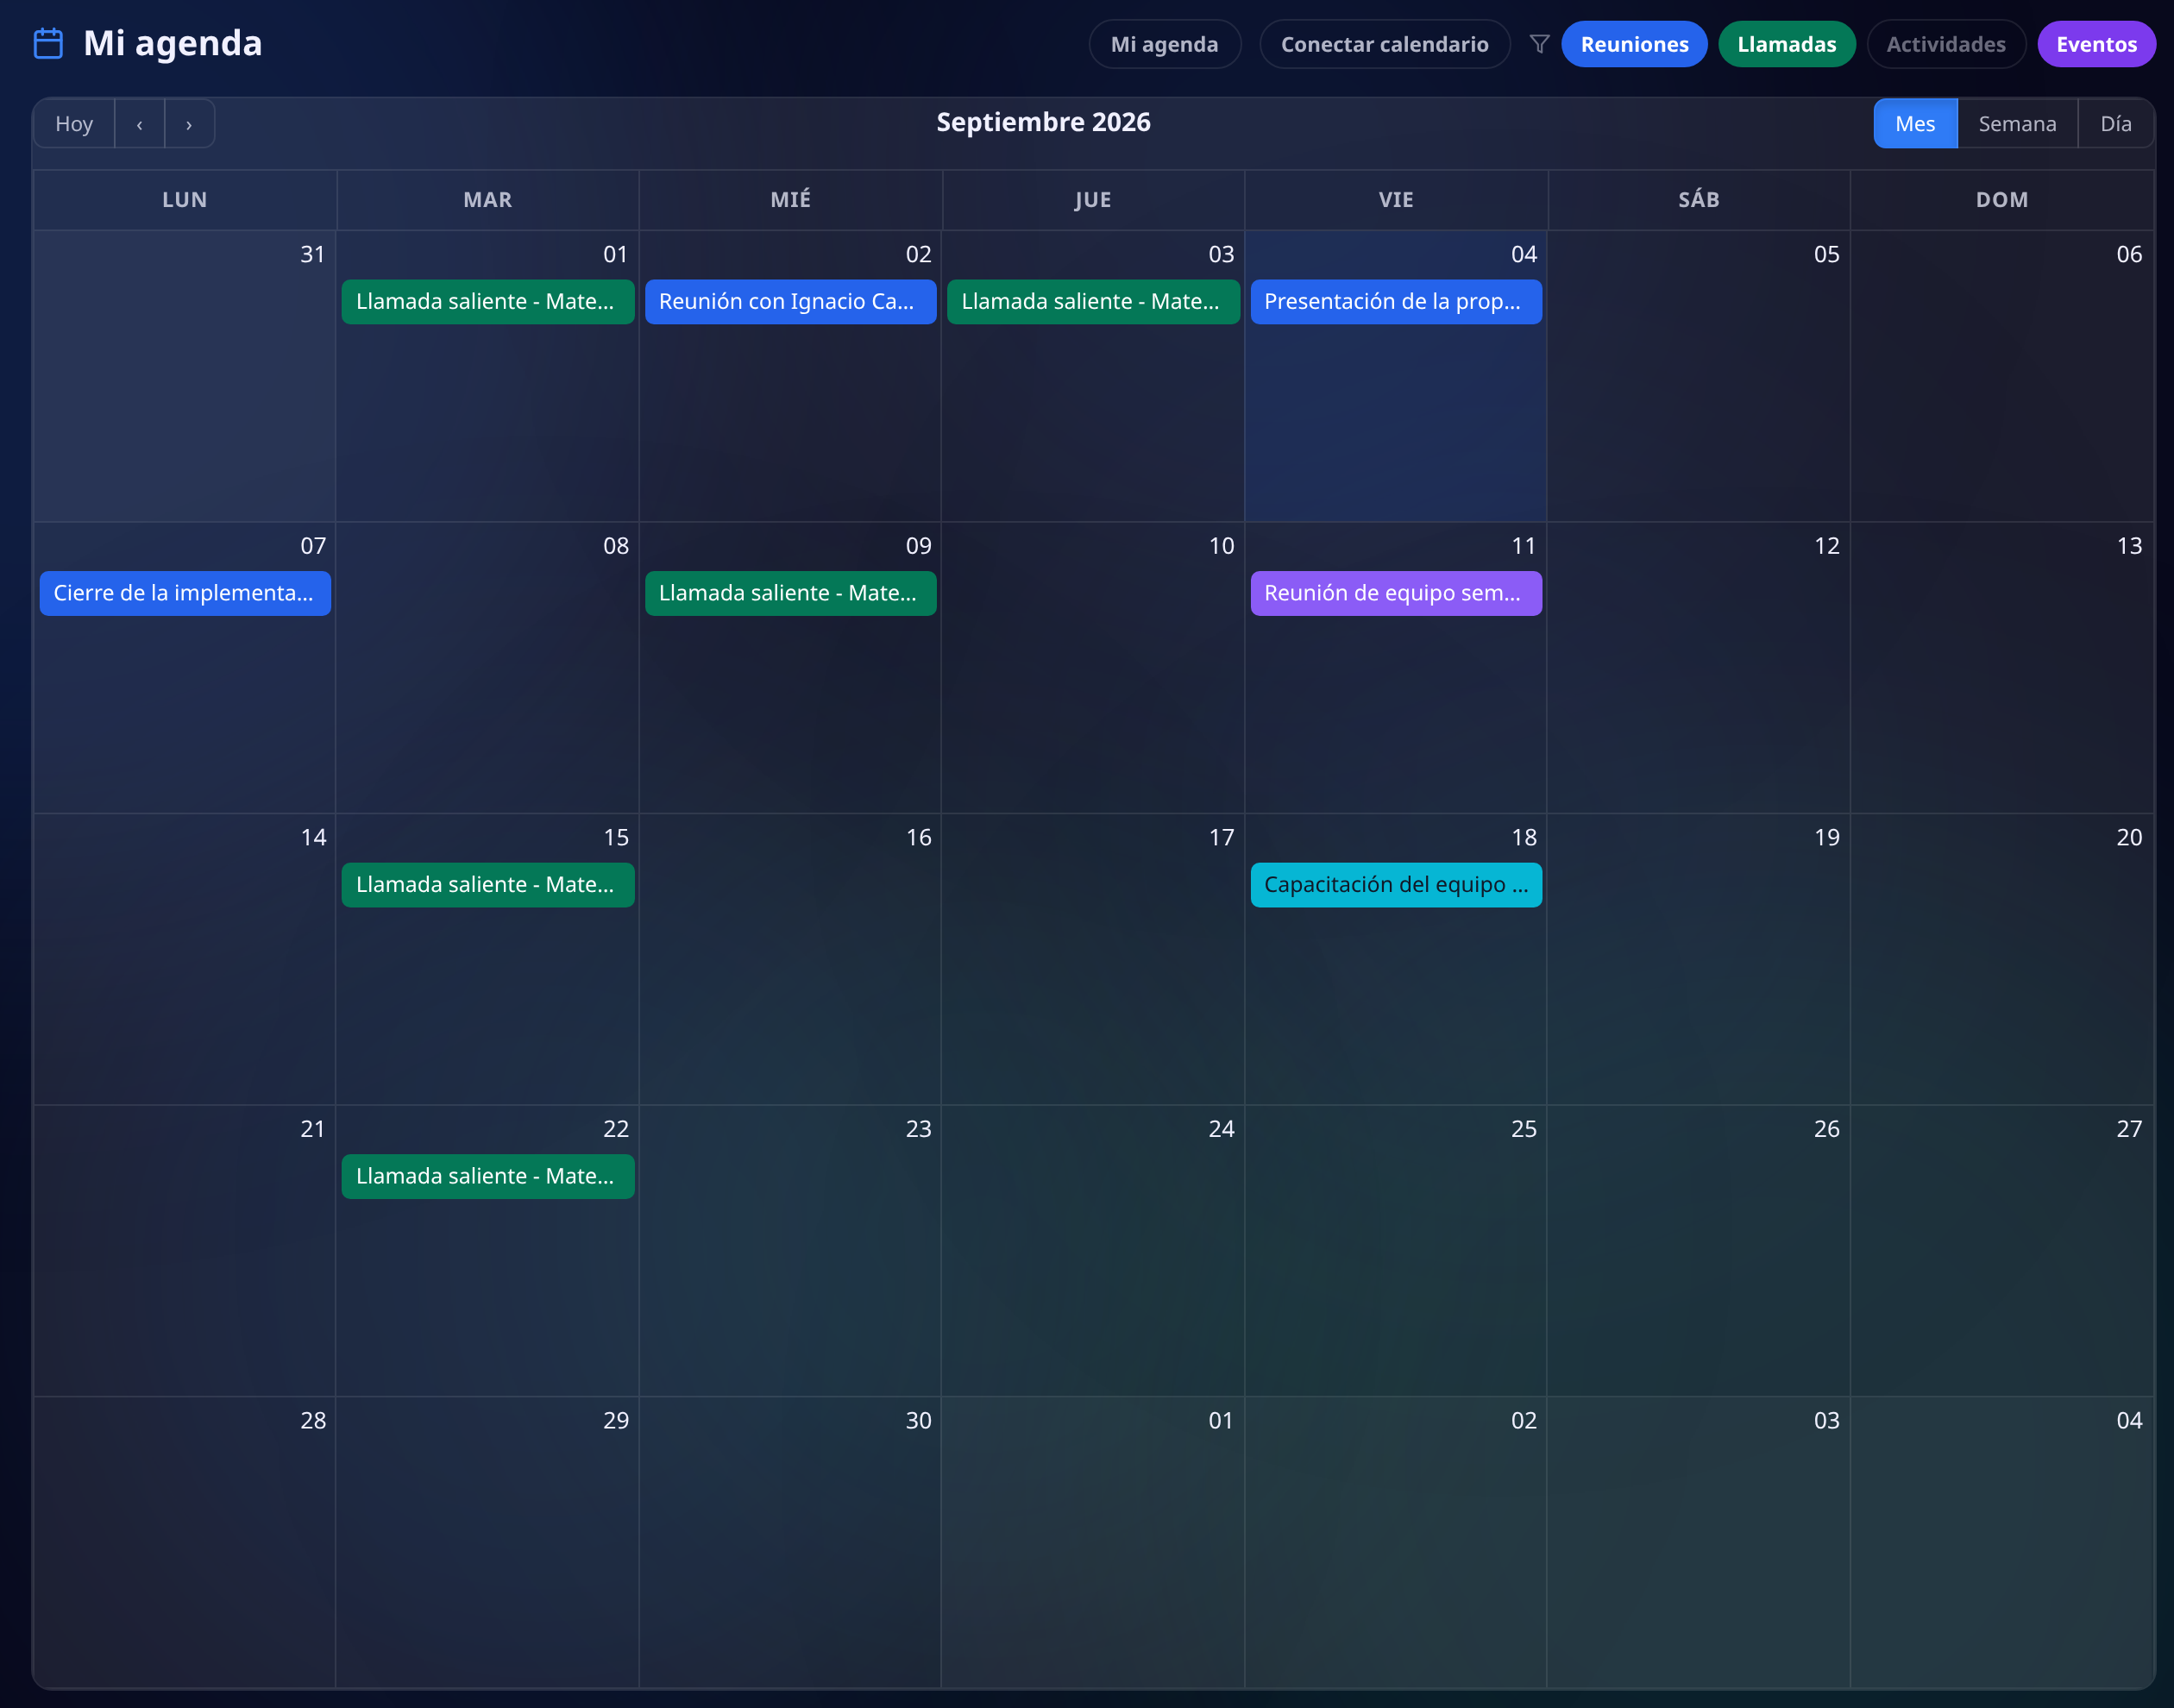This screenshot has width=2174, height=1708.
Task: Click the LUN column header
Action: (x=185, y=200)
